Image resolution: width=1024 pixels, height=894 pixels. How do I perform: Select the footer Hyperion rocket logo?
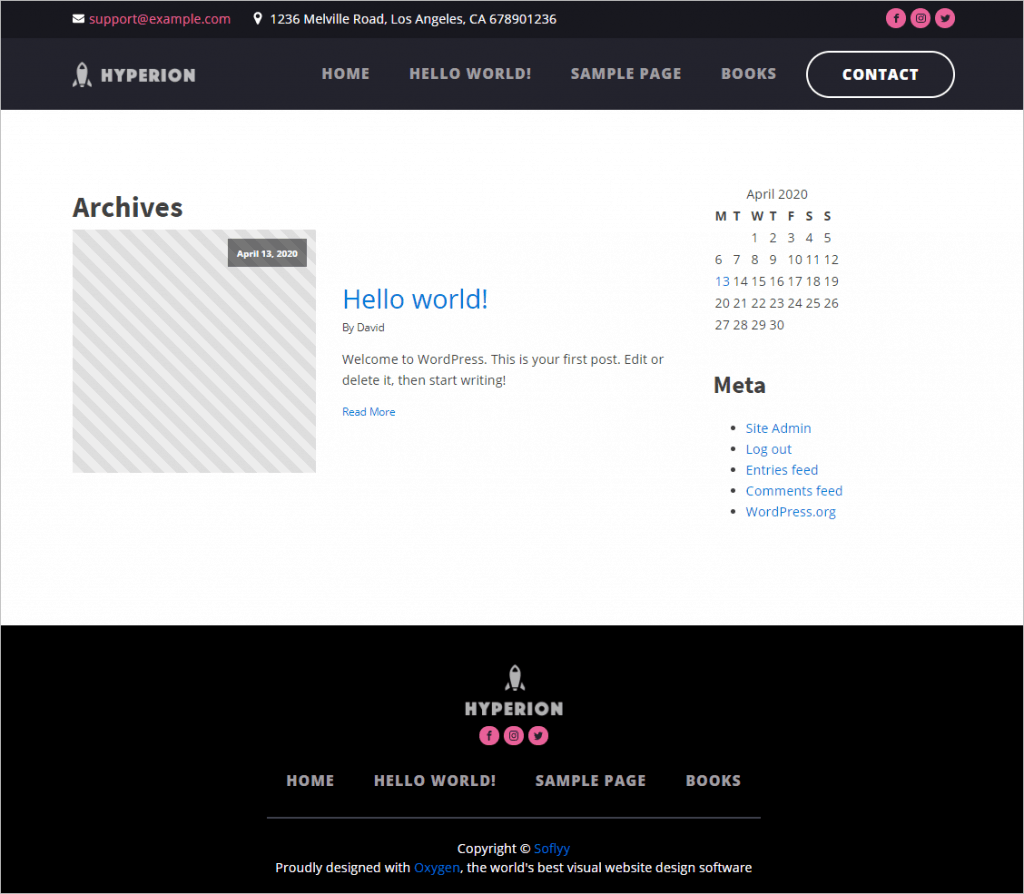[x=514, y=677]
